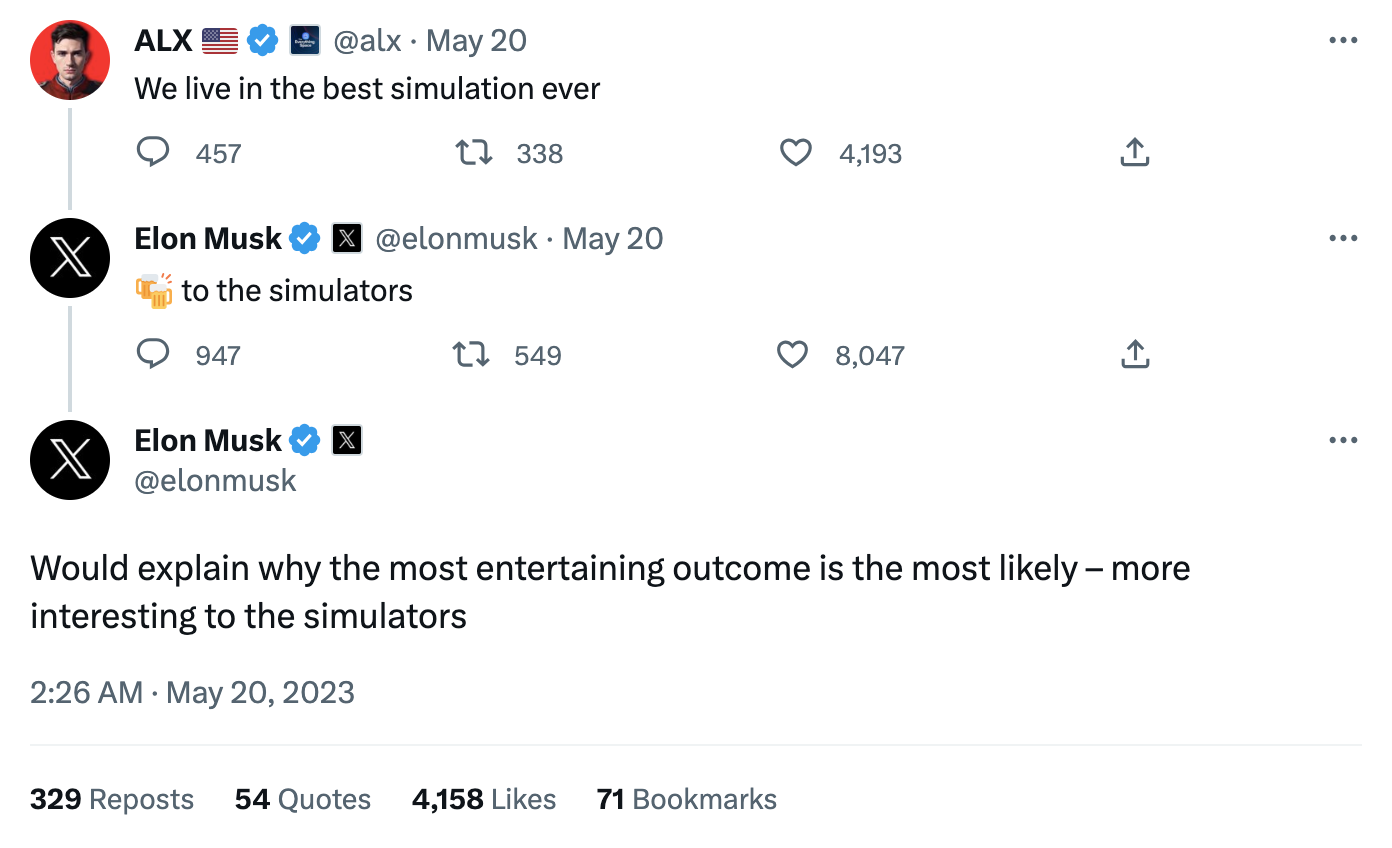
Task: Open more options on the bottom tweet
Action: (1343, 440)
